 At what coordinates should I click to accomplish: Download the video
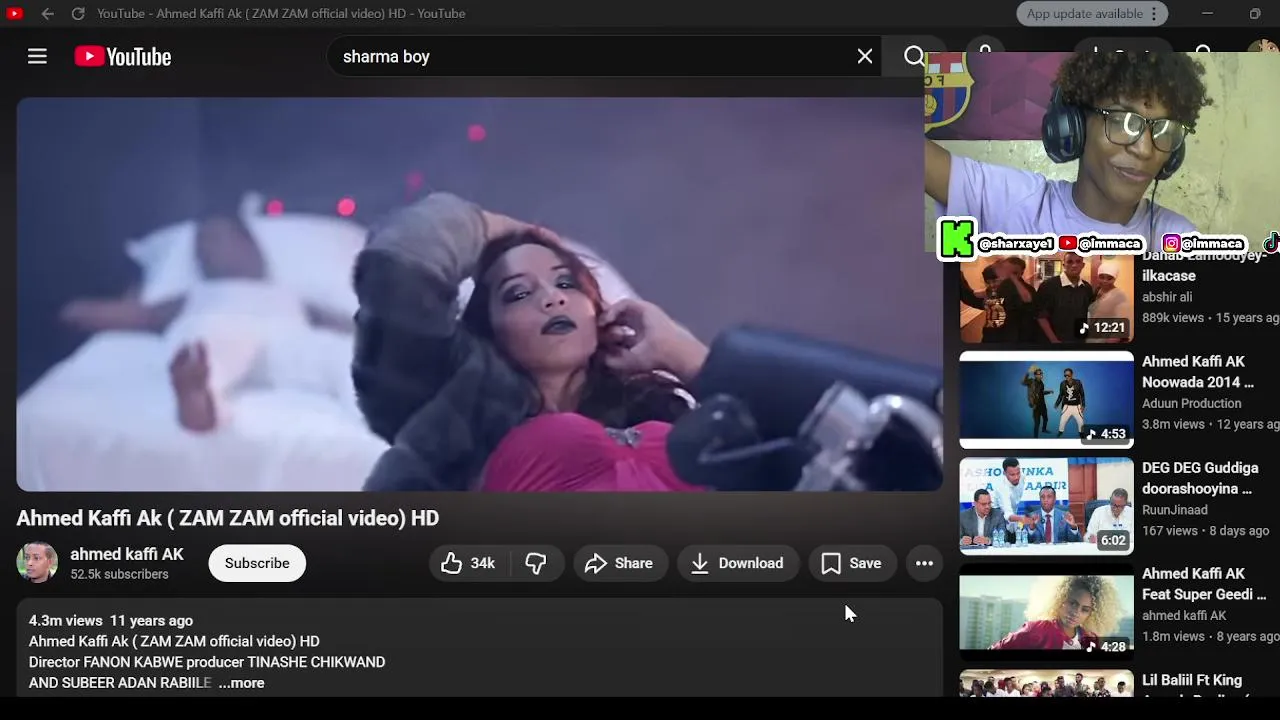point(738,563)
